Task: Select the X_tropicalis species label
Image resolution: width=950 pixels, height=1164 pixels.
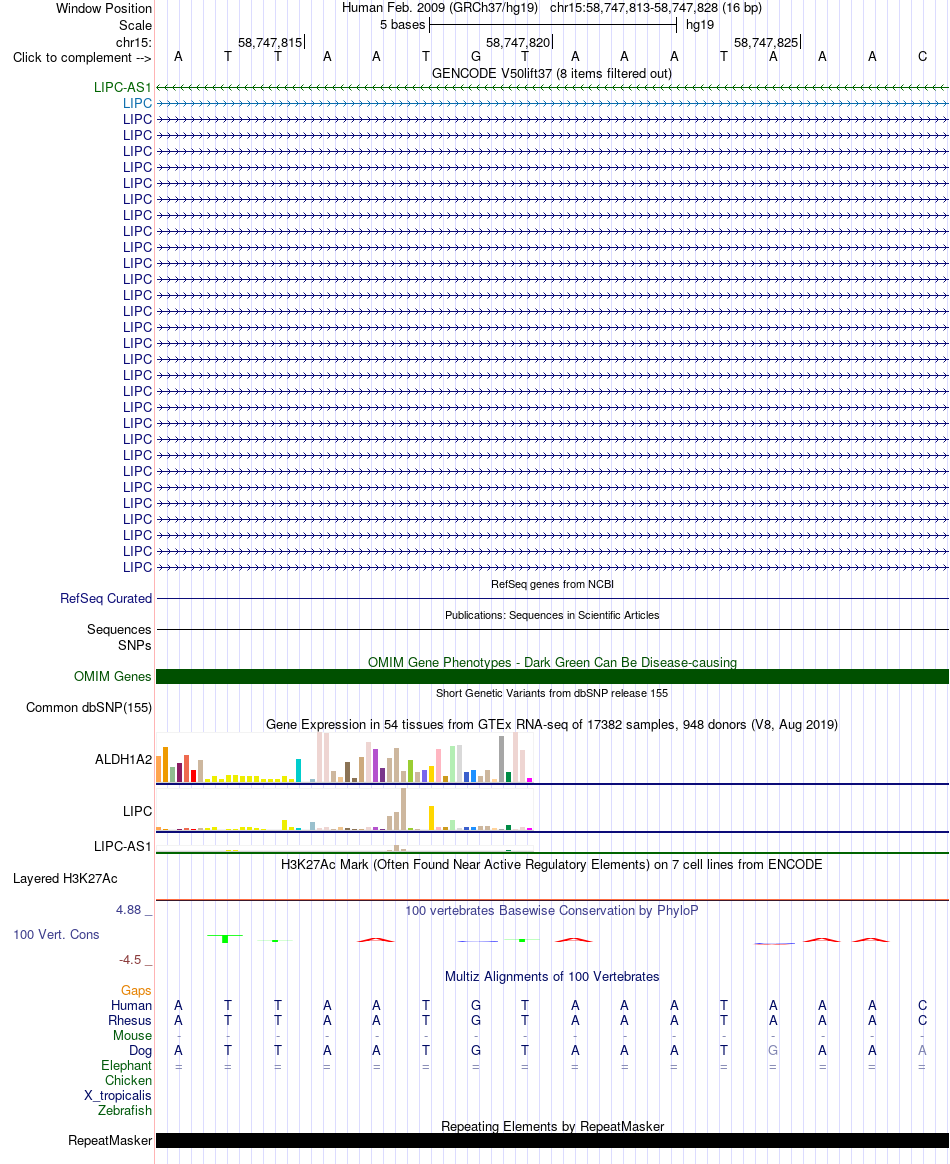Action: click(117, 1096)
